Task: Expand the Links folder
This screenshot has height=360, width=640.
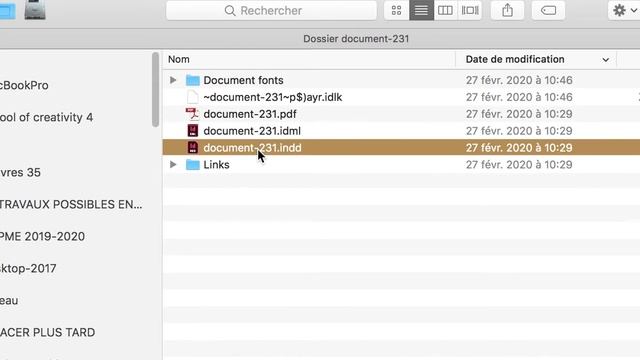Action: pos(173,164)
